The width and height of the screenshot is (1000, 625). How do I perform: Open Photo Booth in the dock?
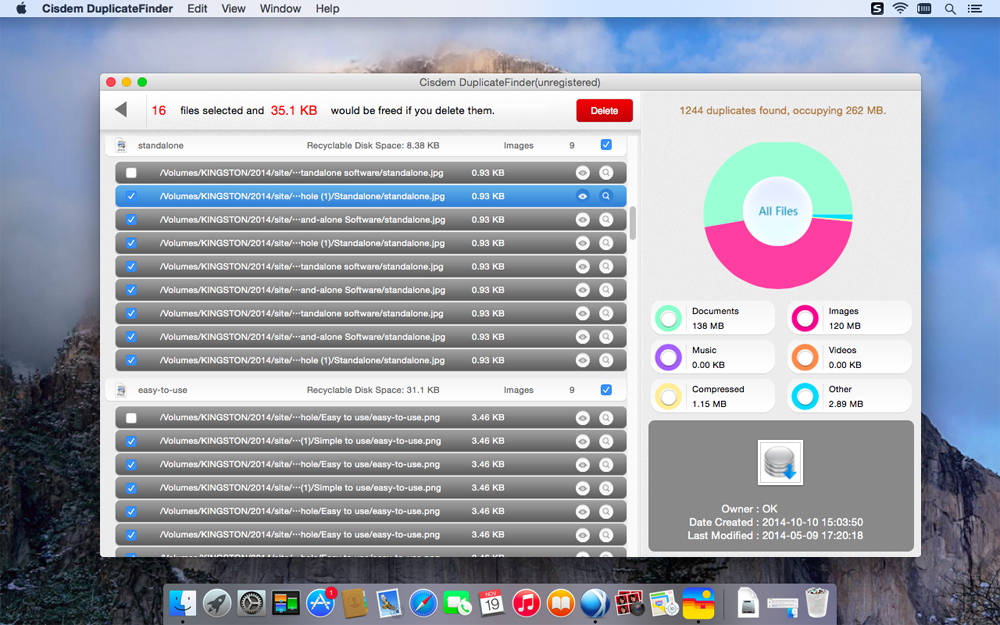click(629, 602)
